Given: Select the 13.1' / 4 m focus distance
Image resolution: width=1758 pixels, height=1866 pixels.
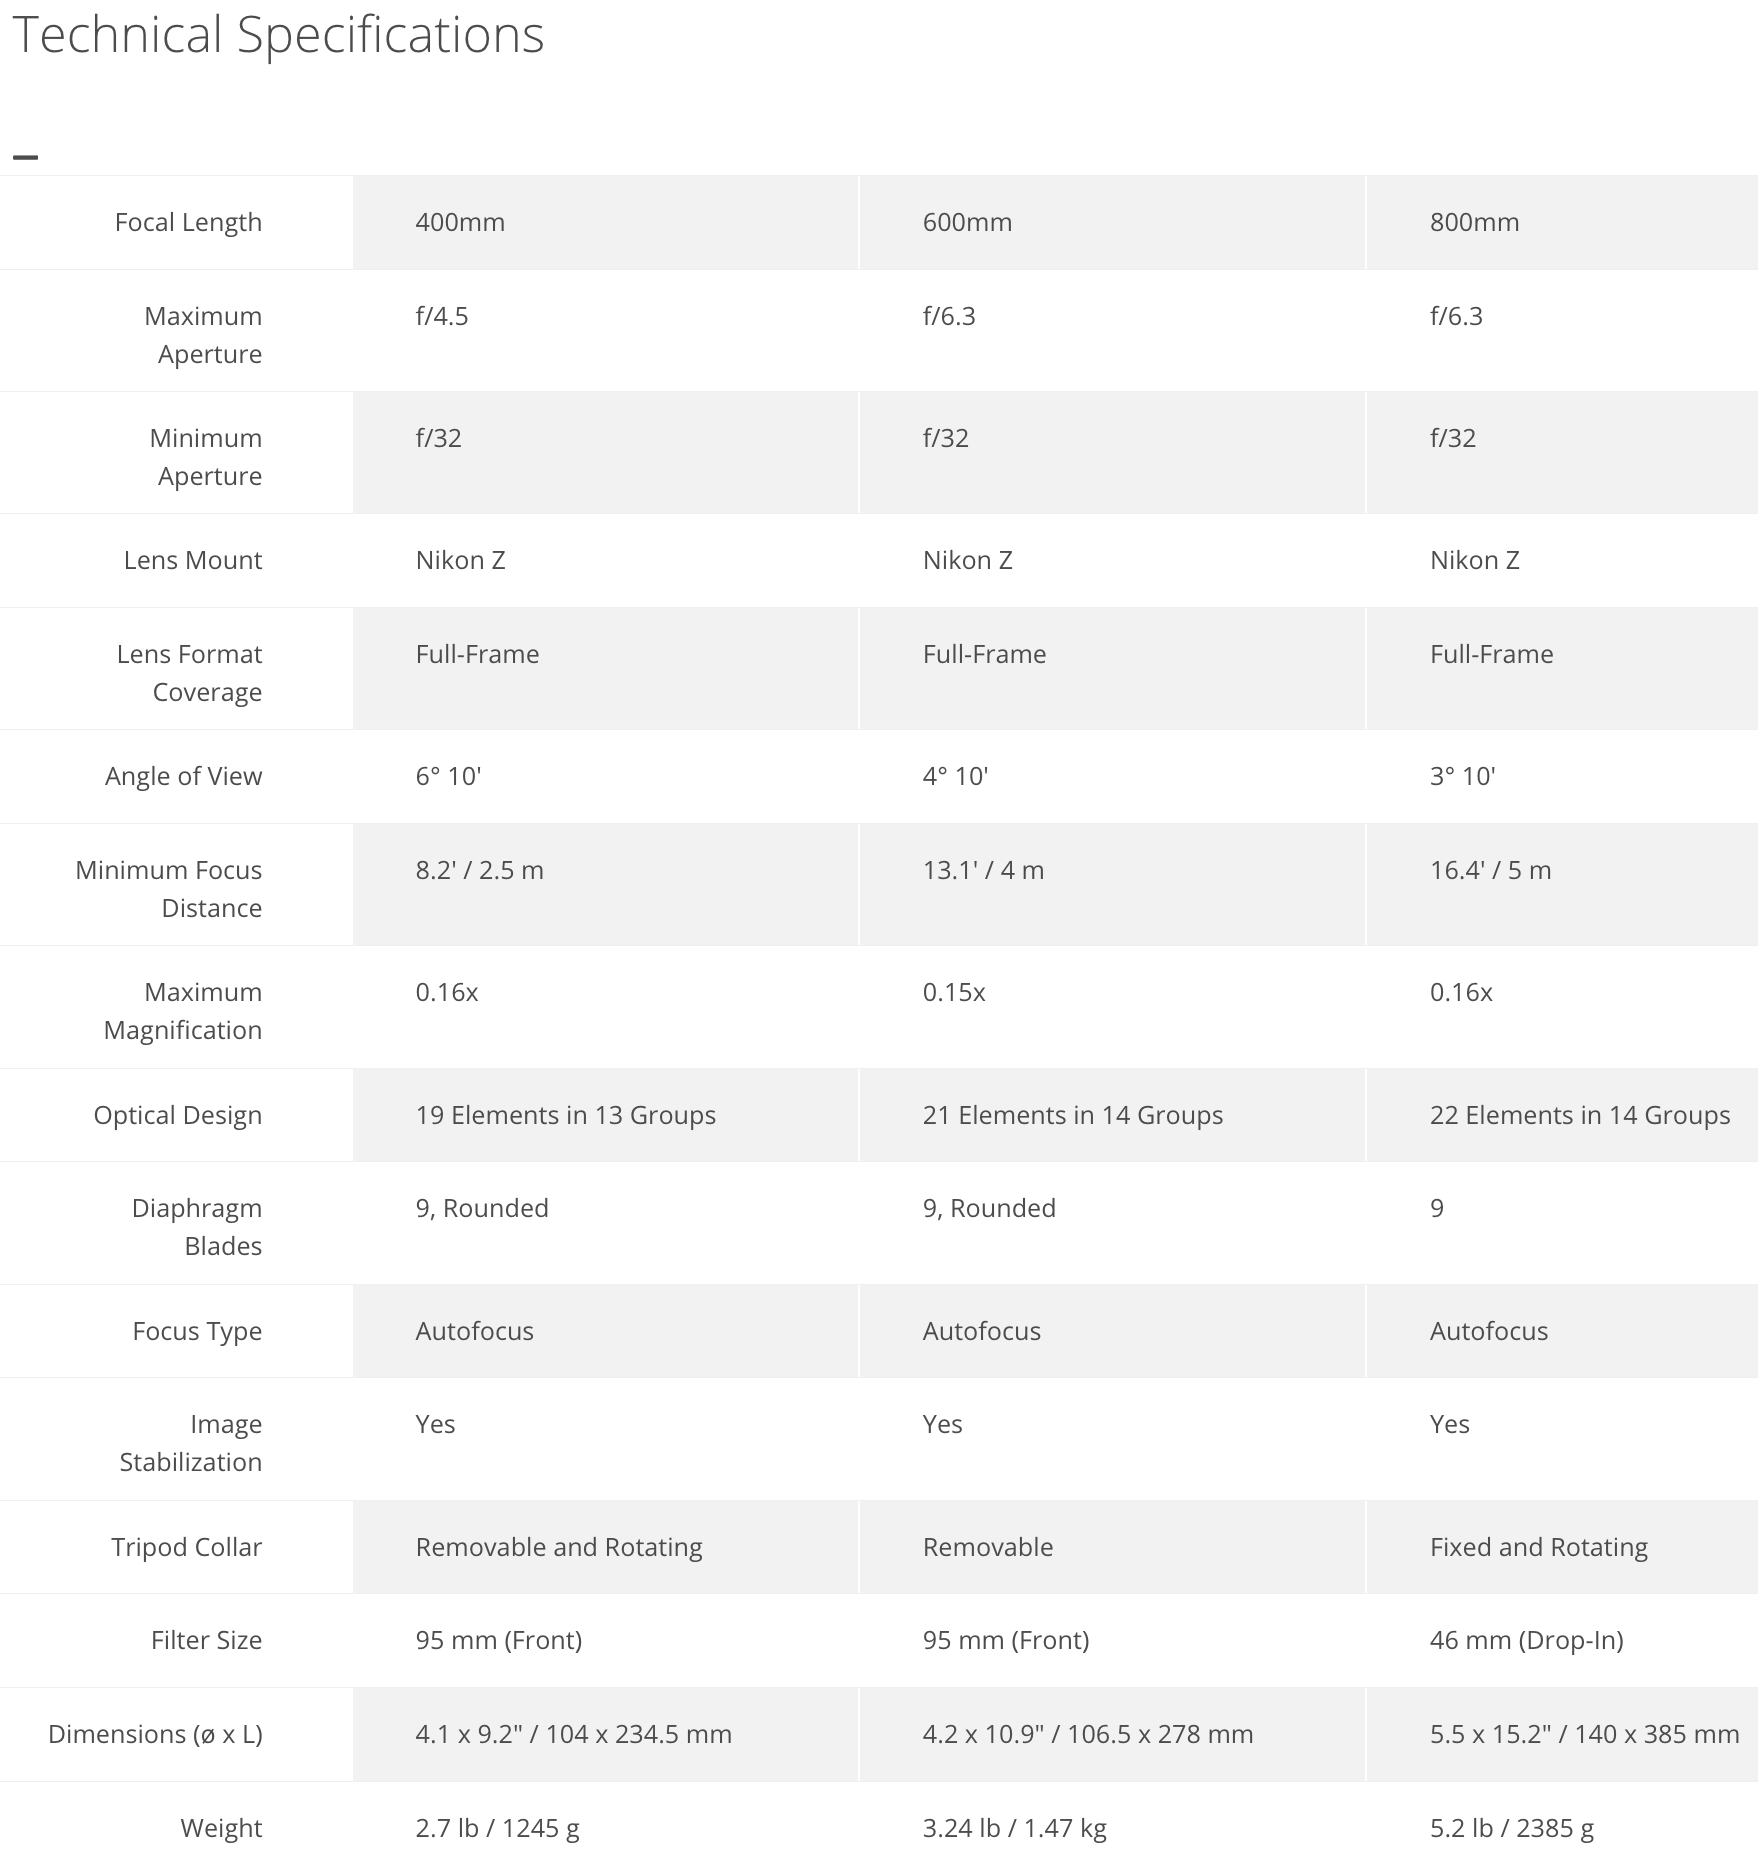Looking at the screenshot, I should (983, 870).
